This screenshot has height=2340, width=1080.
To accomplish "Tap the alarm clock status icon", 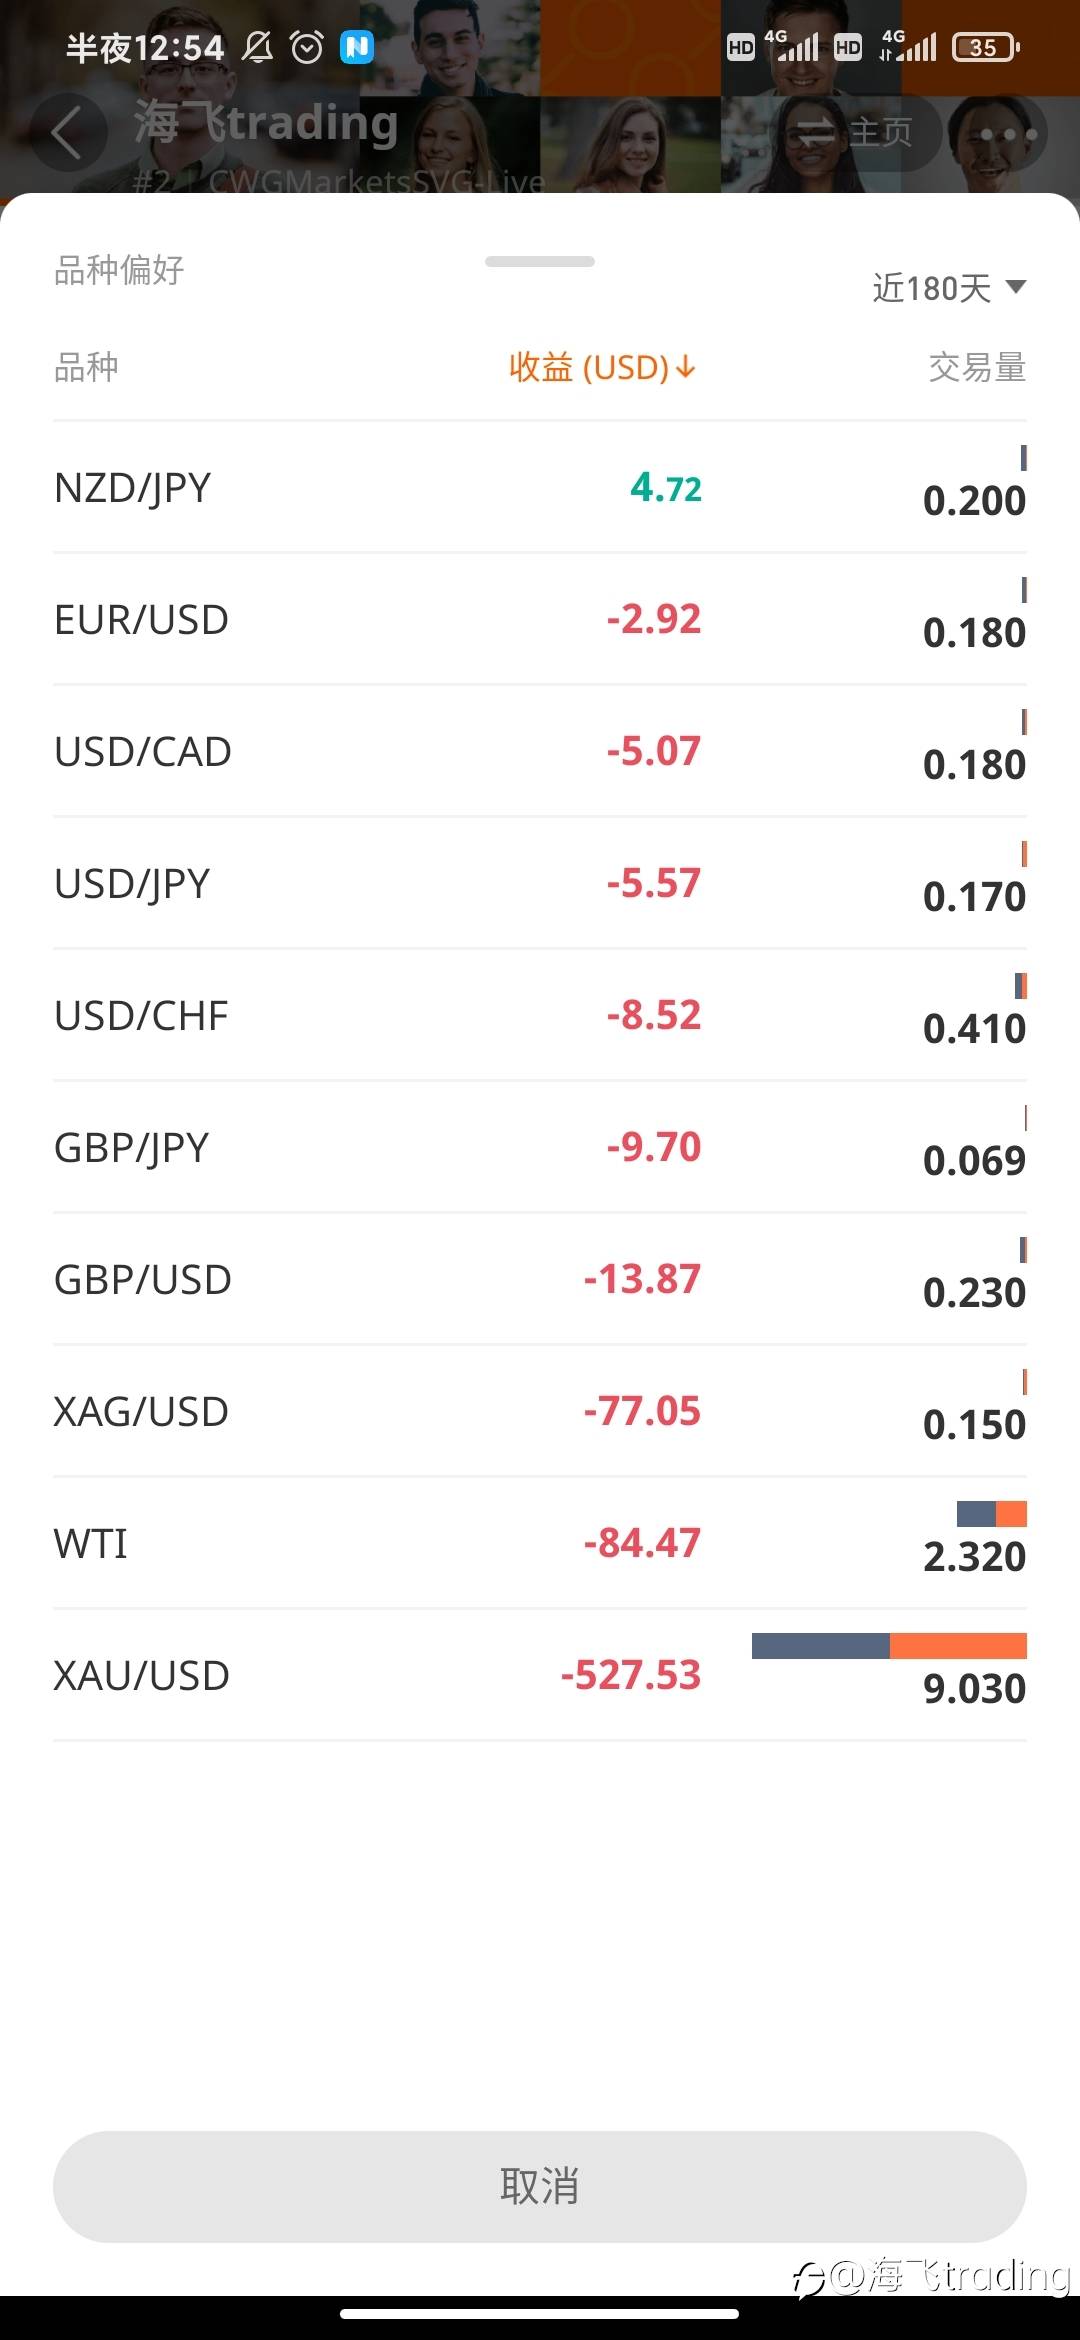I will (307, 47).
